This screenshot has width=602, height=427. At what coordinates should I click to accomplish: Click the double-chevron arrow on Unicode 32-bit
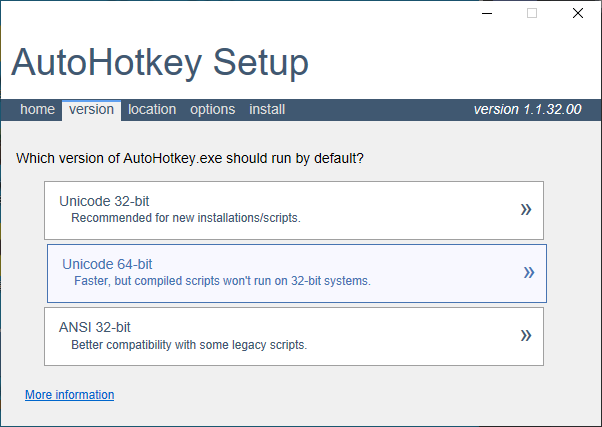pyautogui.click(x=526, y=210)
